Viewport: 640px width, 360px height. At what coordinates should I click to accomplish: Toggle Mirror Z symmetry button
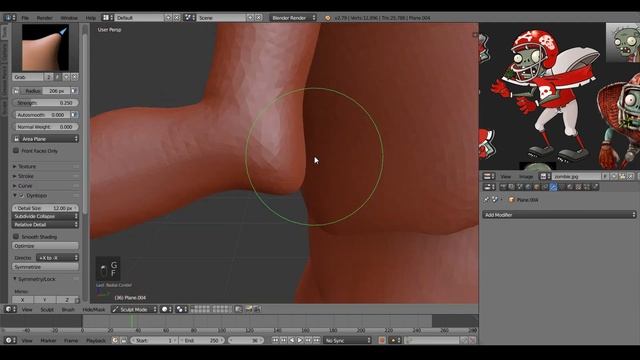coord(67,300)
